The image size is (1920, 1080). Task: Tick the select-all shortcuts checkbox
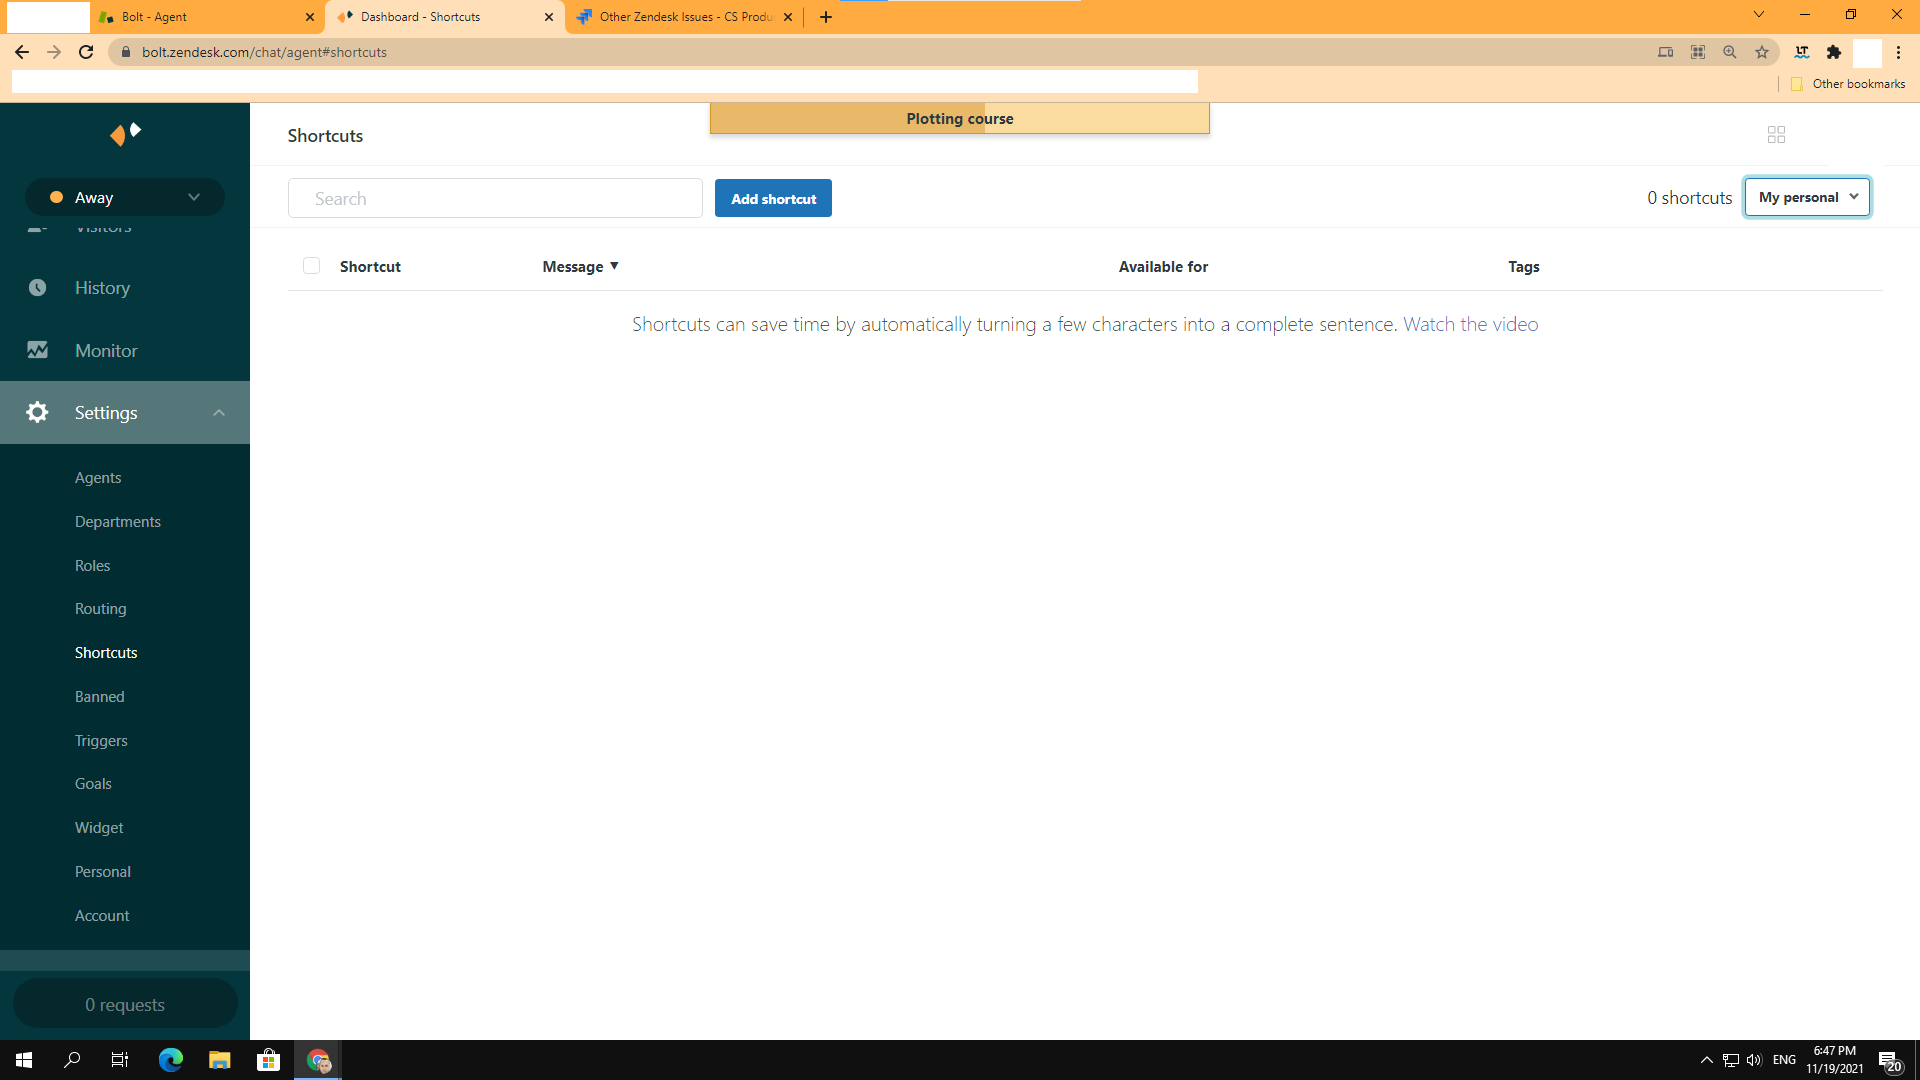point(311,266)
